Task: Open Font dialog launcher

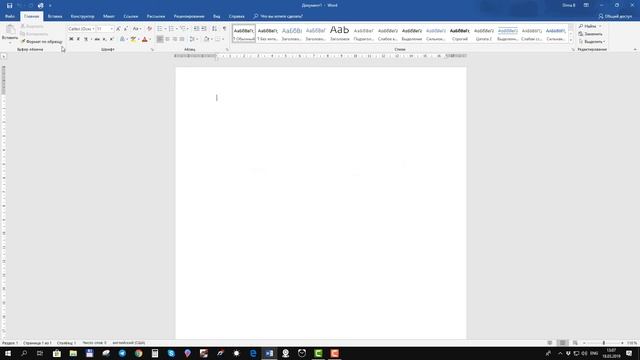Action: [152, 49]
